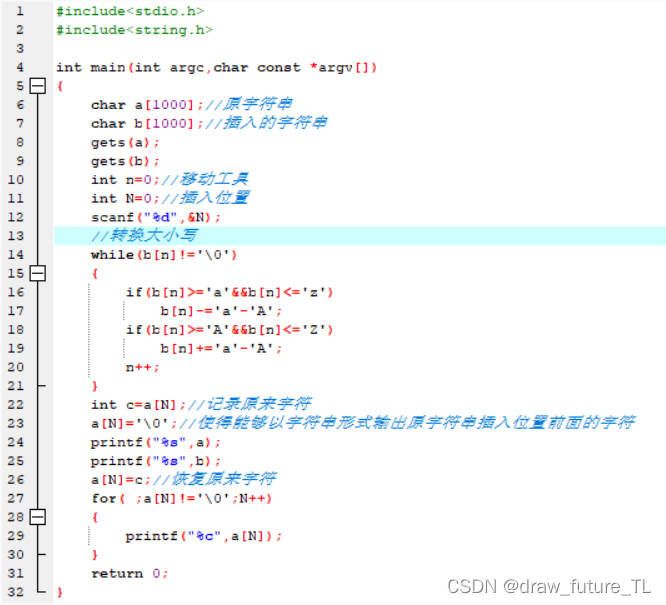This screenshot has height=605, width=666.
Task: Click the comment //插入位置
Action: click(x=205, y=198)
